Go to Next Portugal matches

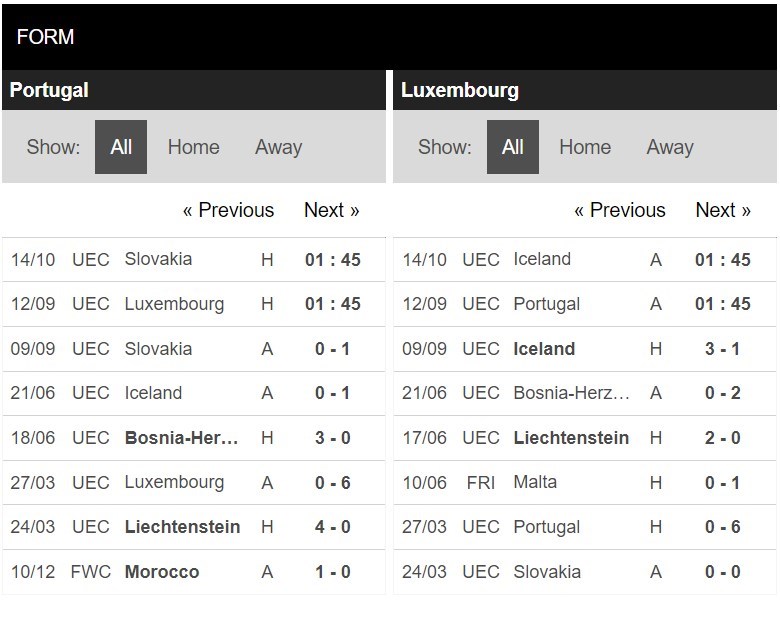tap(332, 210)
